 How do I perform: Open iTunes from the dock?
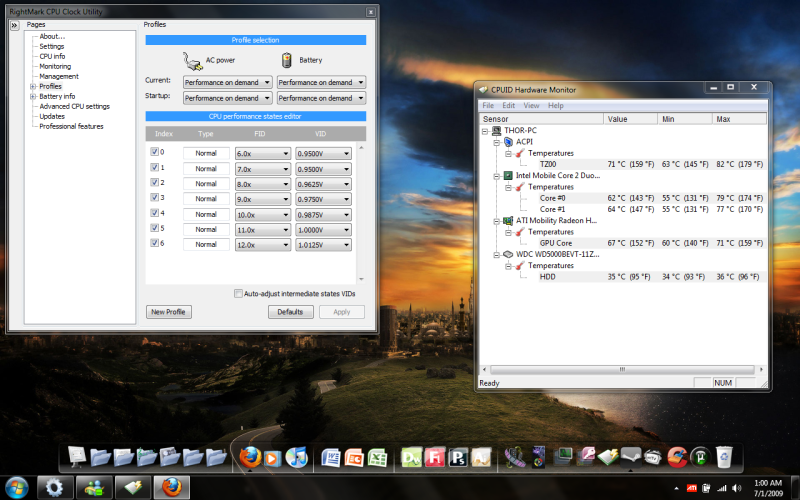pyautogui.click(x=296, y=457)
